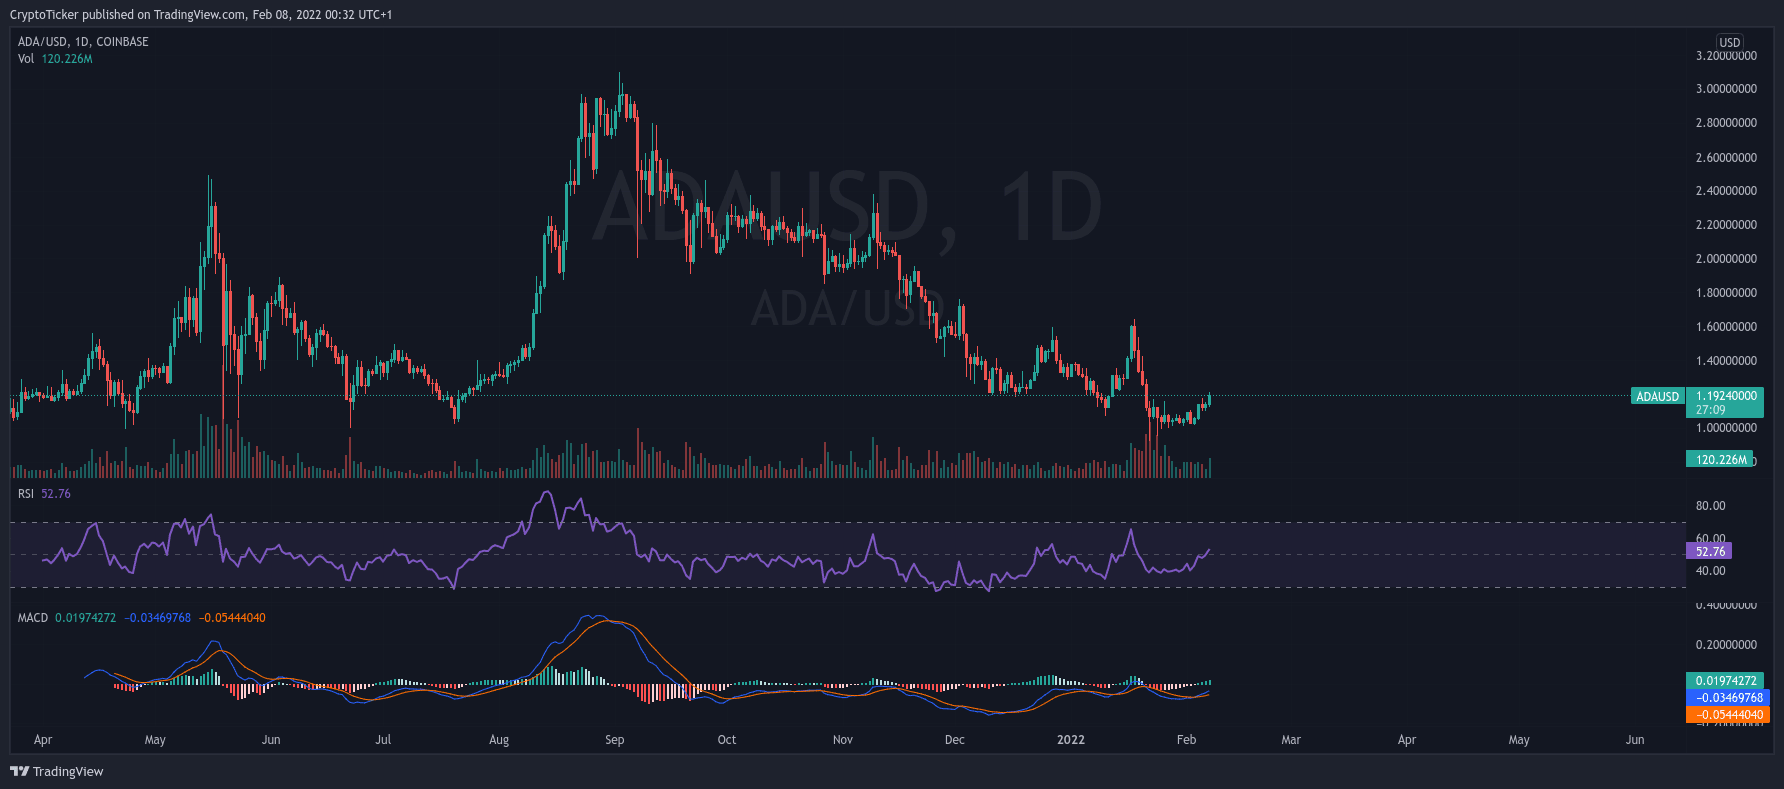Select the ADA/USD symbol title

click(x=83, y=42)
